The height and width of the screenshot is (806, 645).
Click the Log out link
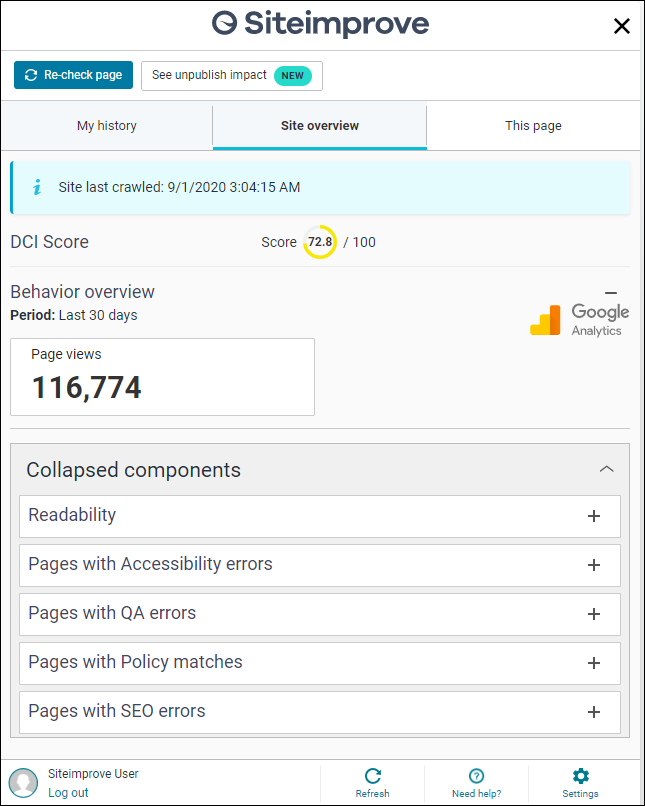(x=68, y=793)
